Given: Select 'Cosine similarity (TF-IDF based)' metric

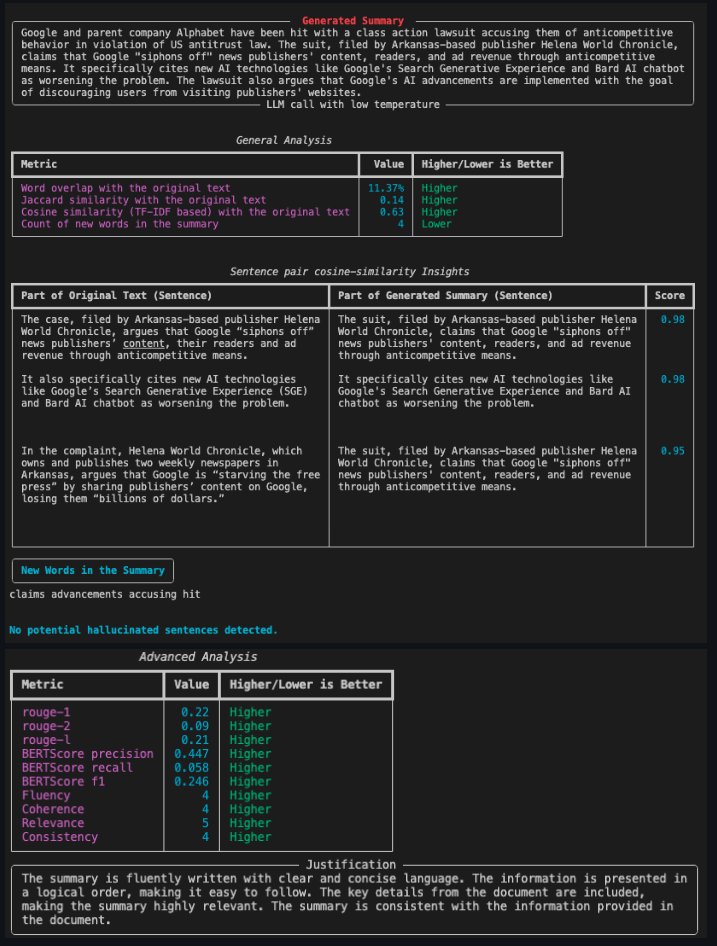Looking at the screenshot, I should [x=185, y=212].
